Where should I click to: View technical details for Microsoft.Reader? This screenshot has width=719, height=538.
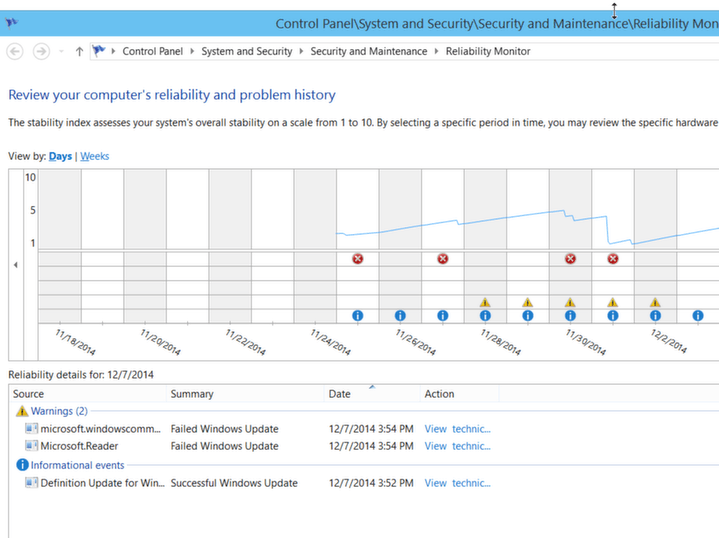(x=457, y=446)
